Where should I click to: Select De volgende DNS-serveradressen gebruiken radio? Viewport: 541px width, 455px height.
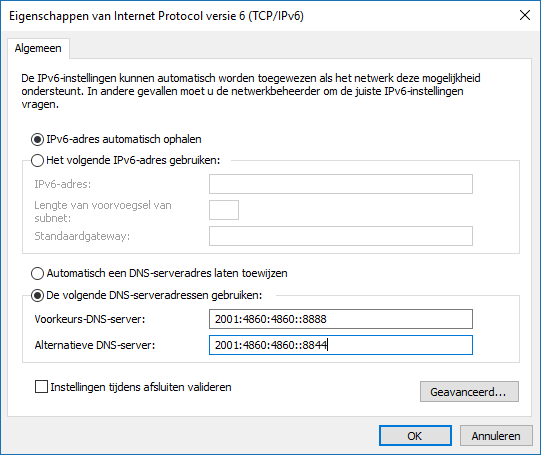click(x=37, y=296)
